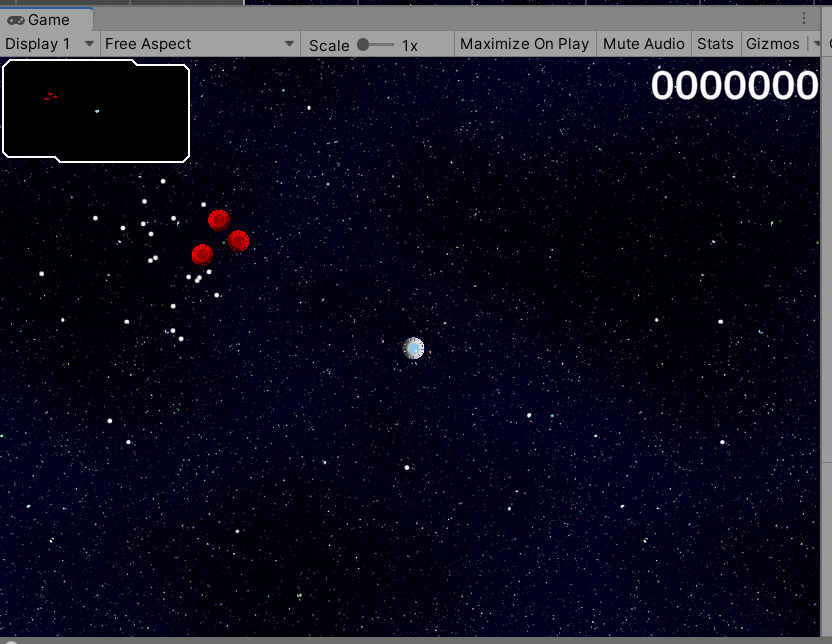Adjust the Scale slider handle
Screen dimensions: 832x644
[363, 45]
